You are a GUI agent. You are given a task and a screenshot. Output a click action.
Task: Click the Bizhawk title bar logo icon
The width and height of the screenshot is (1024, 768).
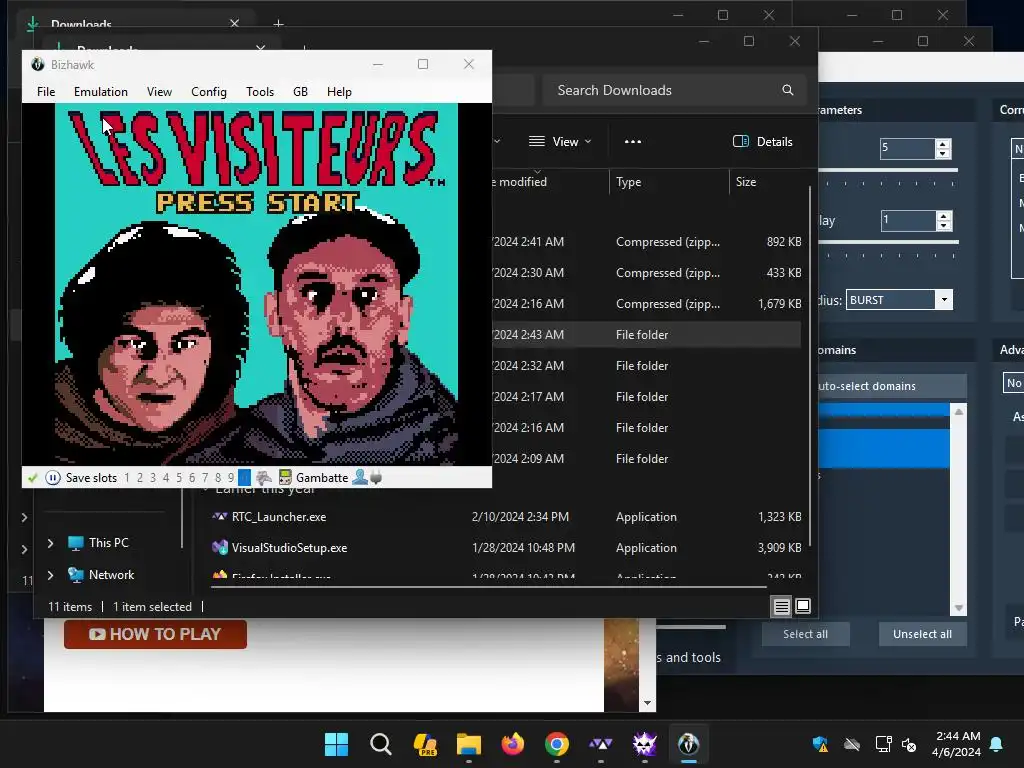pos(38,64)
